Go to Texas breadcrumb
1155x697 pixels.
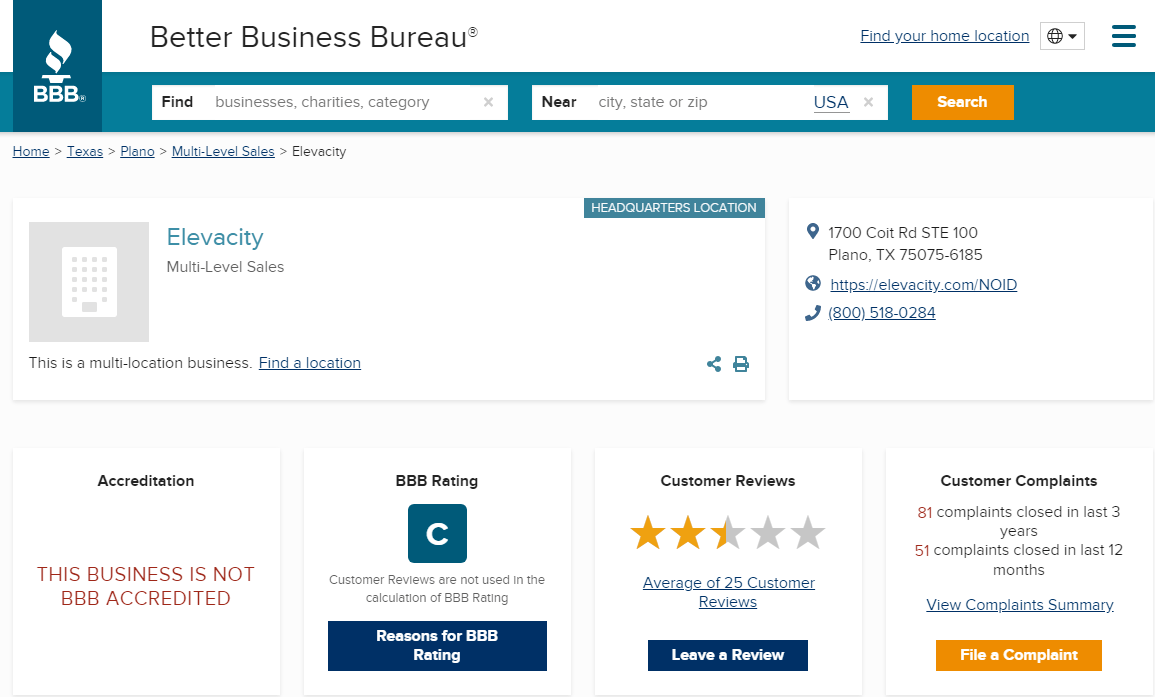(x=85, y=152)
